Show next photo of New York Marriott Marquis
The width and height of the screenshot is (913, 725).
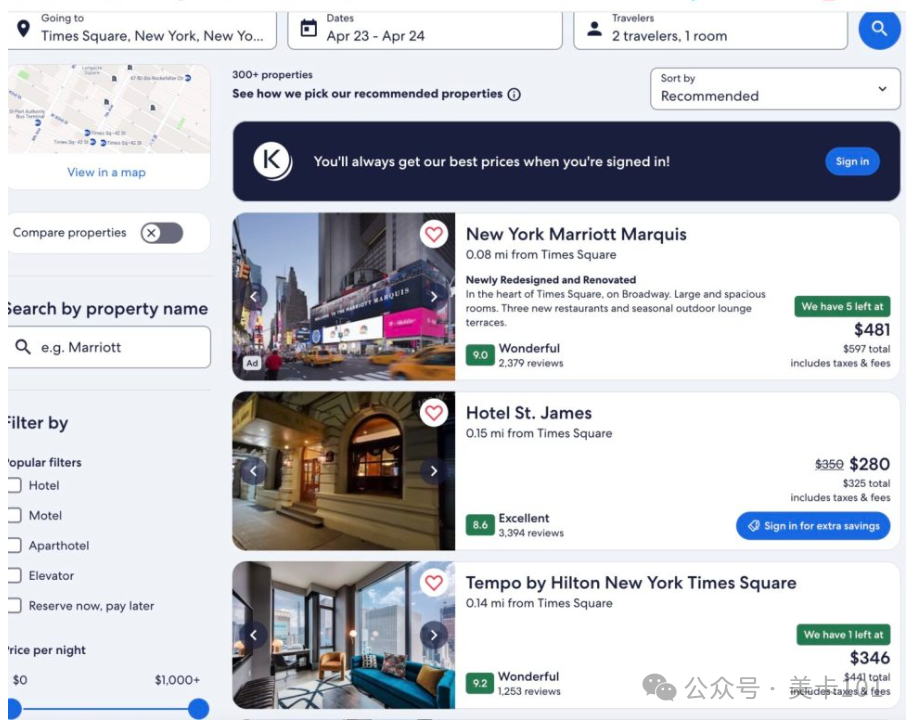[434, 296]
